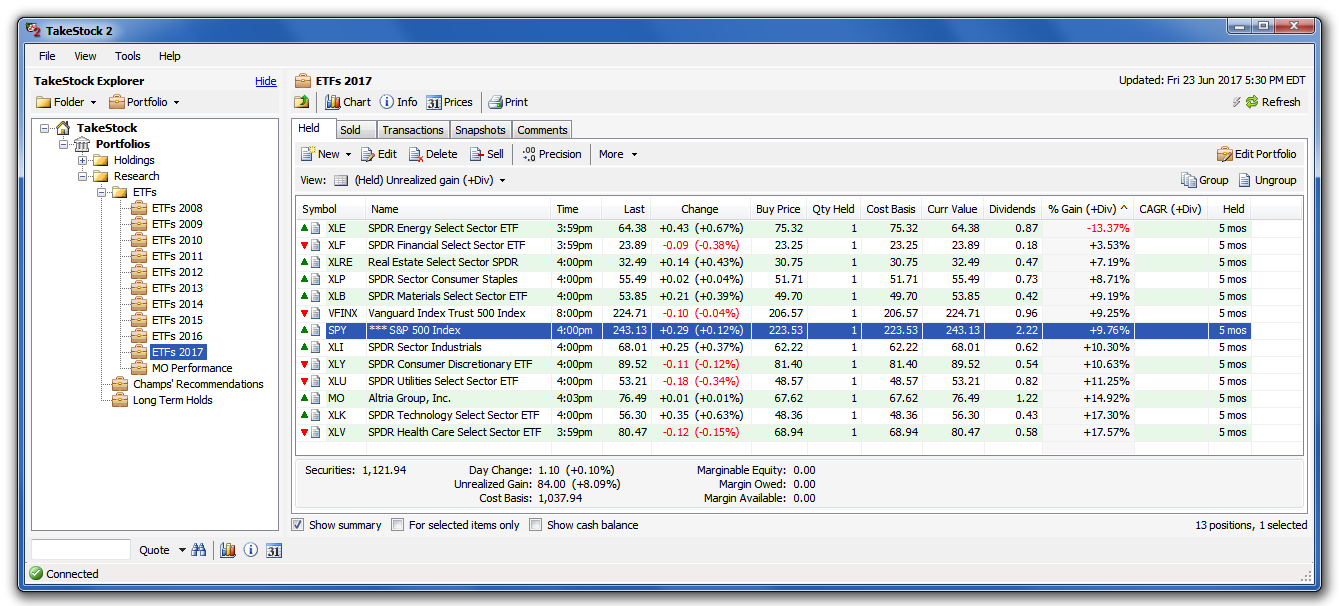Click the calendar icon in the quote bar
Screen dimensions: 1339x606
point(274,550)
